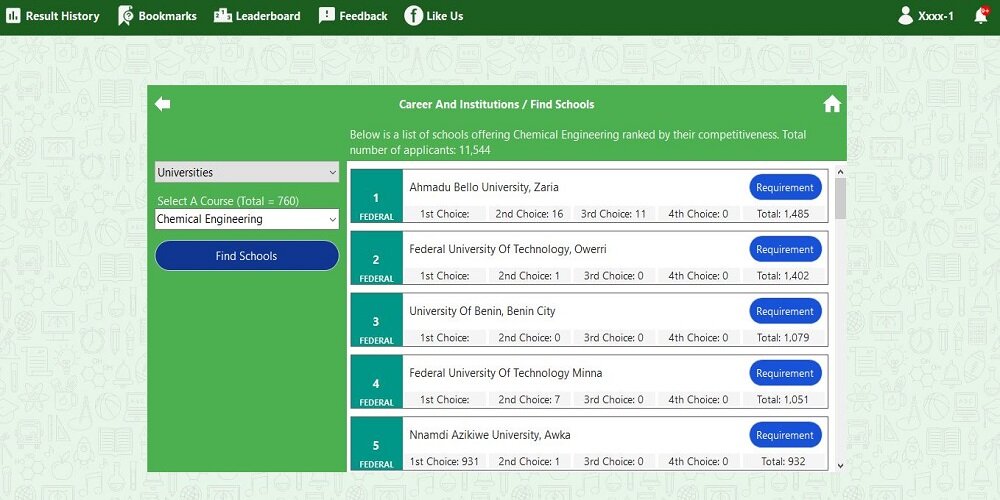Open the Universities institution type dropdown

[247, 172]
